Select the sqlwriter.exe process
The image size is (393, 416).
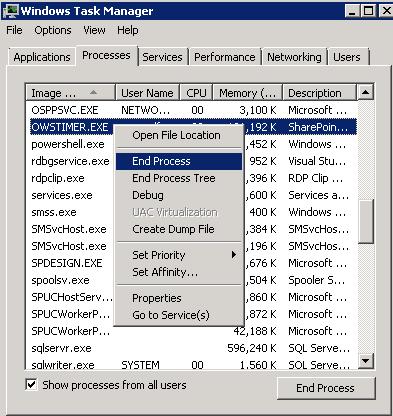click(x=63, y=365)
